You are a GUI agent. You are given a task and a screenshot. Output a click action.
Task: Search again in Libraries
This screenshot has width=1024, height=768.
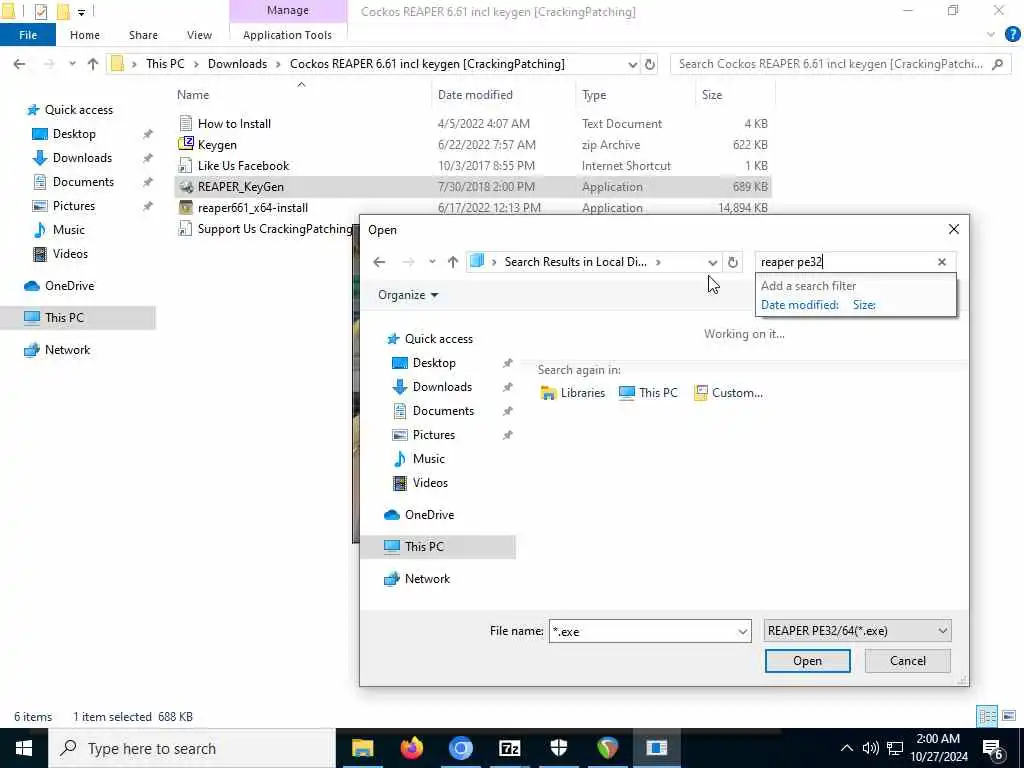pos(573,393)
